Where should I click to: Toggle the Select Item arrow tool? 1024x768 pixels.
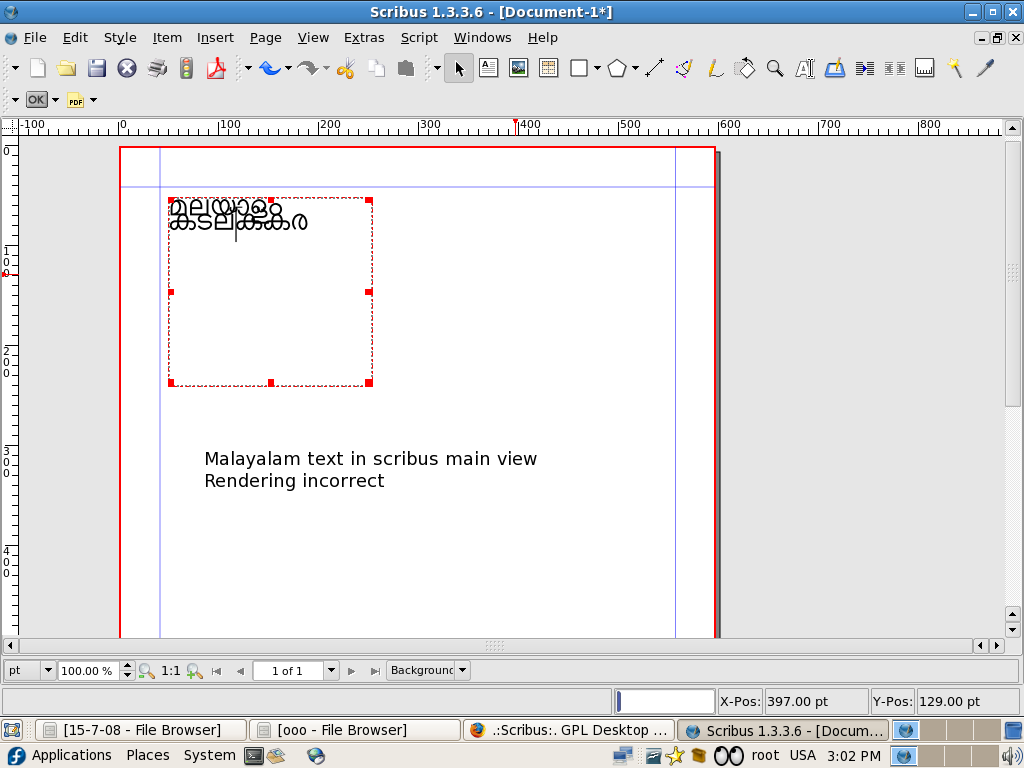pos(459,68)
